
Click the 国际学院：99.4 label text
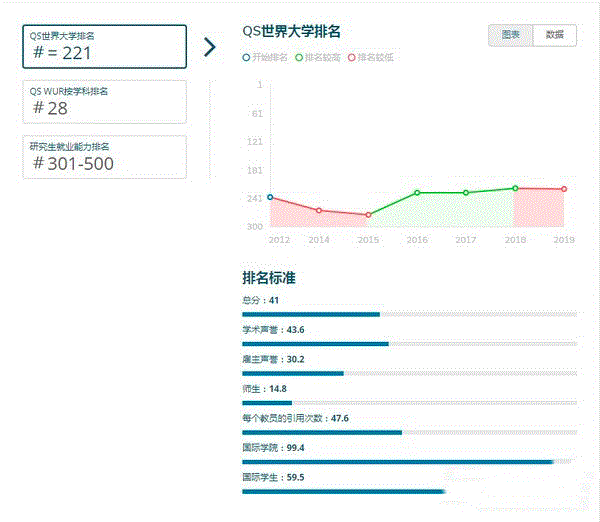coord(273,448)
